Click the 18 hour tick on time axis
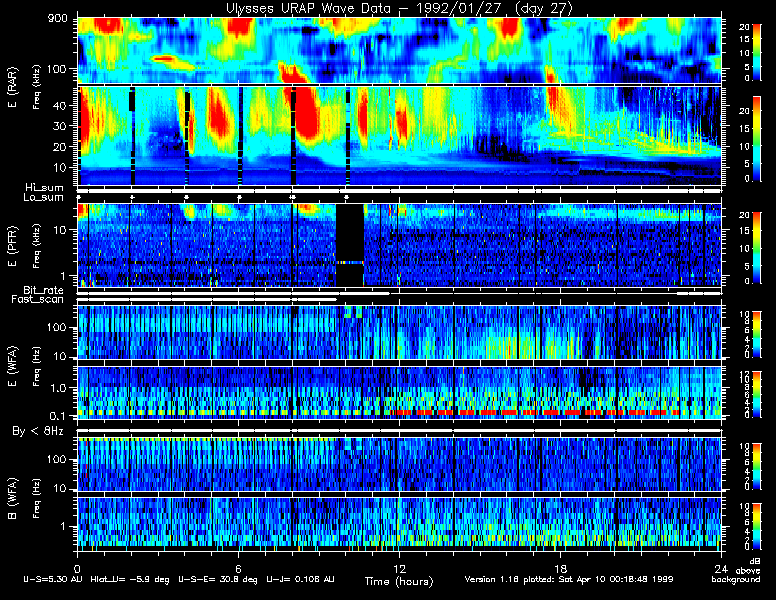This screenshot has height=600, width=776. tap(560, 568)
